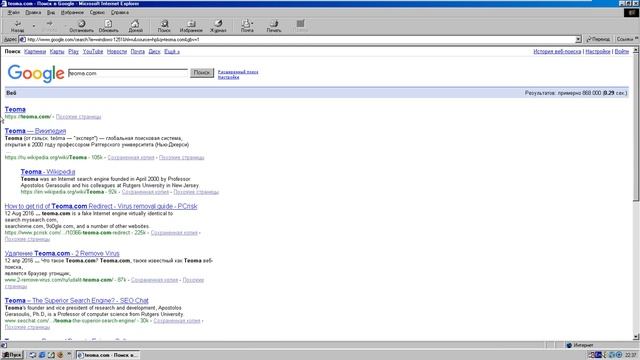640x360 pixels.
Task: Open the YouTube link
Action: point(93,51)
